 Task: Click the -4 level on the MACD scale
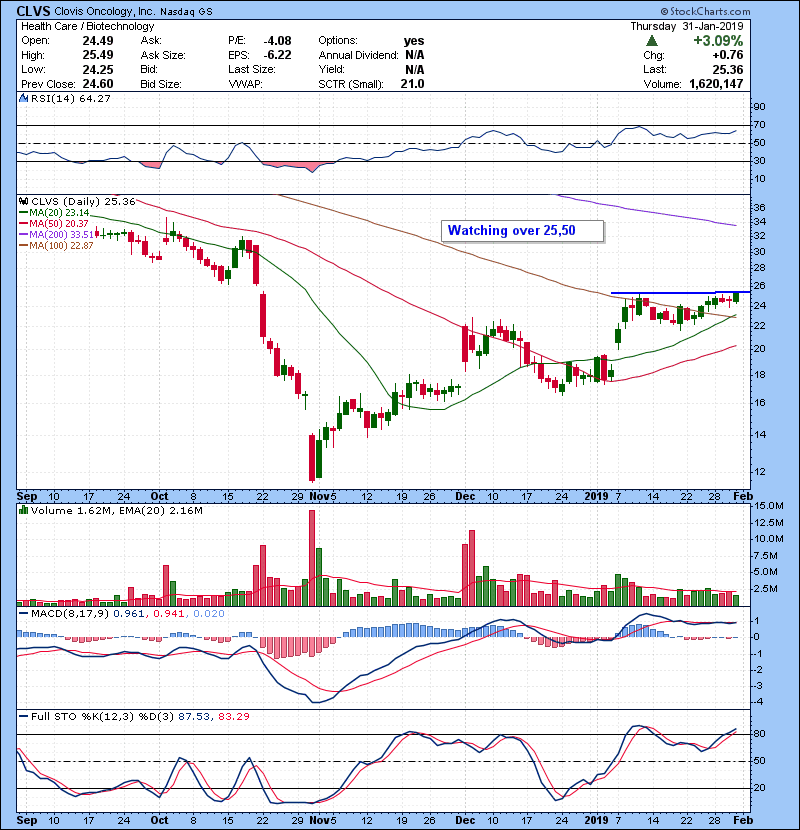point(758,702)
